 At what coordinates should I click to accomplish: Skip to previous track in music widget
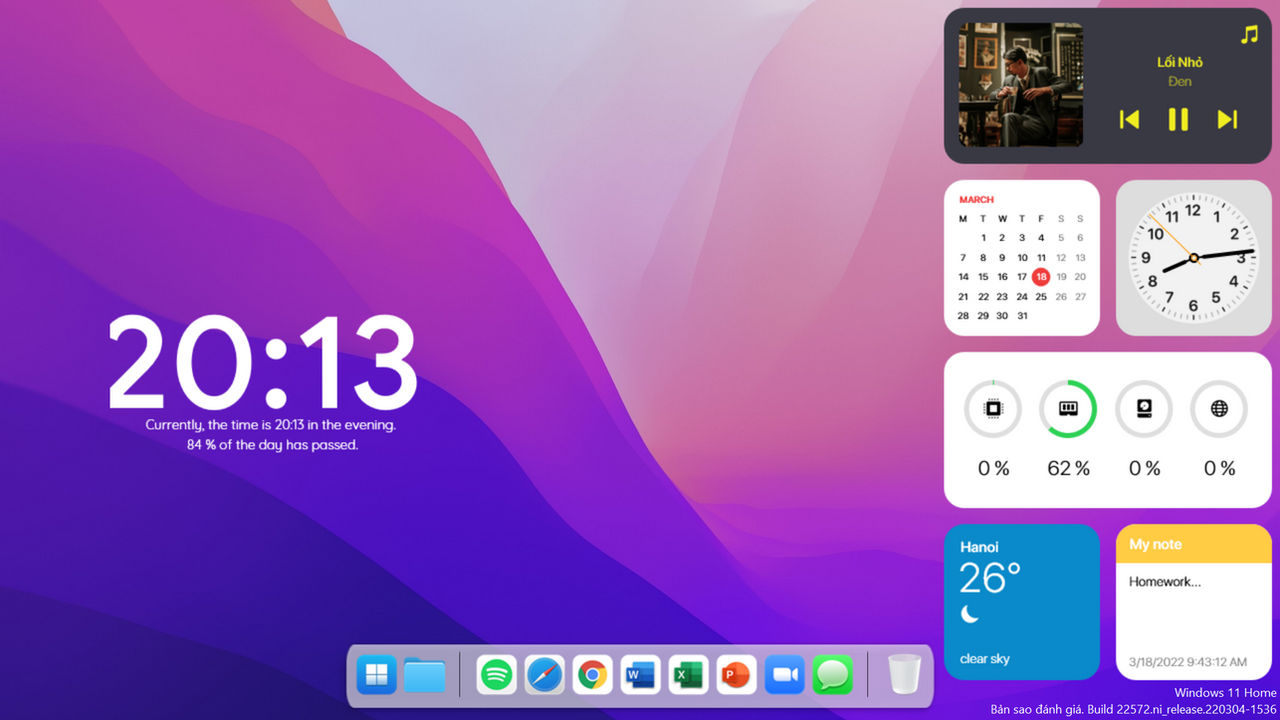1129,120
